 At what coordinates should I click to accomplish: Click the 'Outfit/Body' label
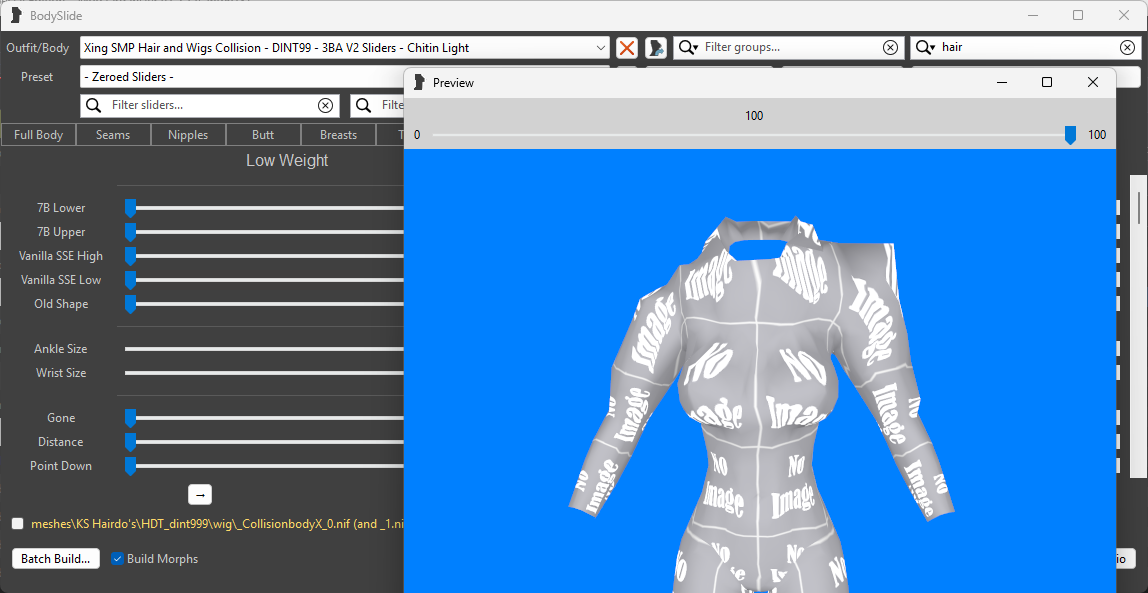click(37, 48)
